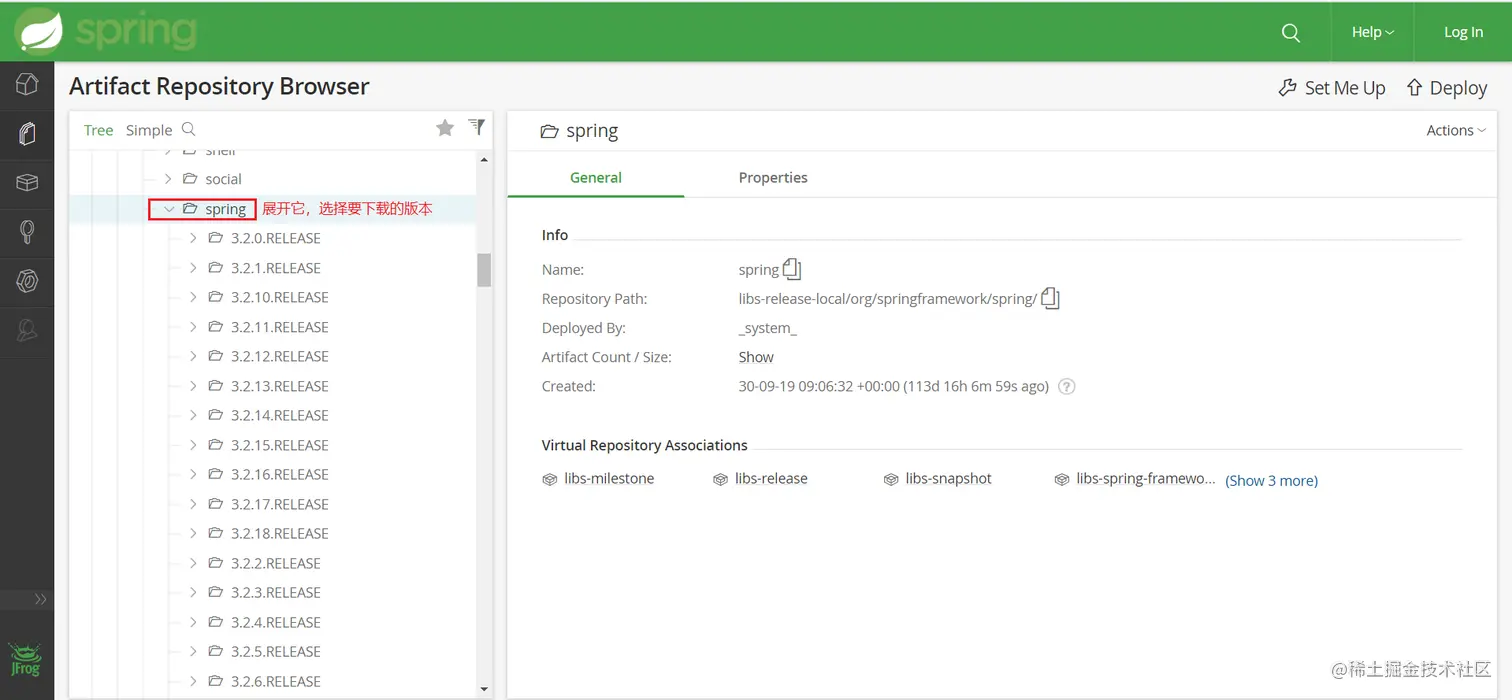The height and width of the screenshot is (700, 1512).
Task: Switch to Tree view
Action: (98, 130)
